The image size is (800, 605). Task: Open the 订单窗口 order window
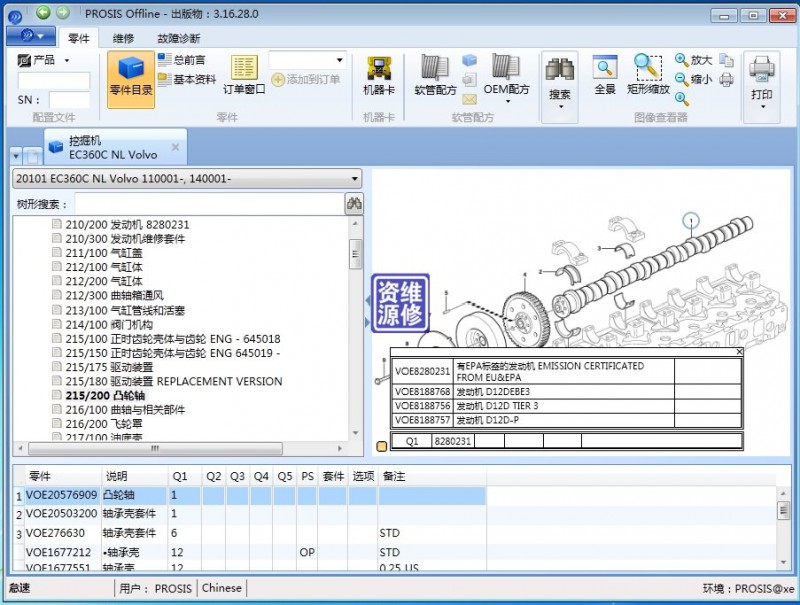244,75
